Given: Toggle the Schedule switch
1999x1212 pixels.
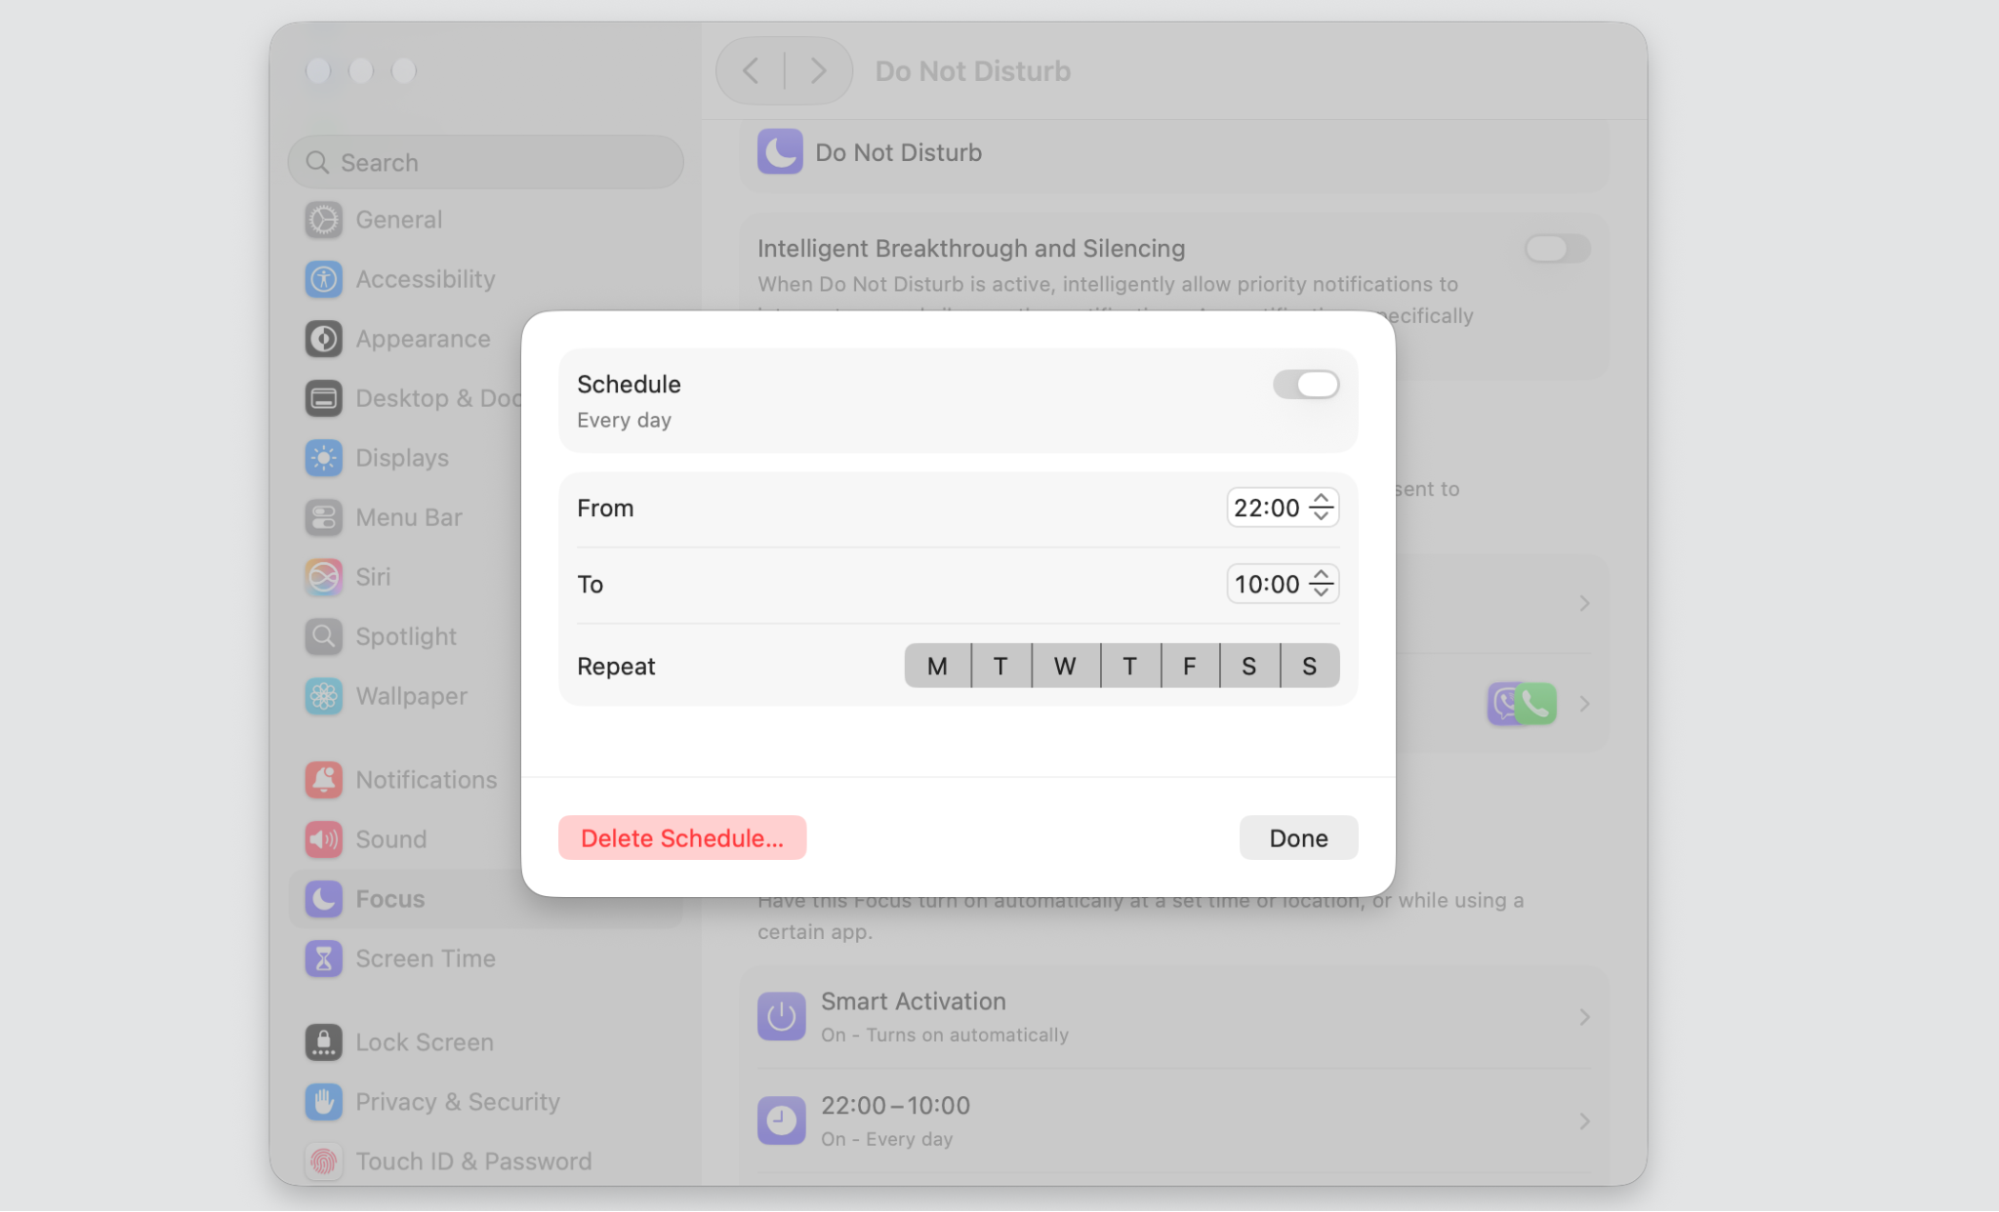Looking at the screenshot, I should (x=1305, y=385).
